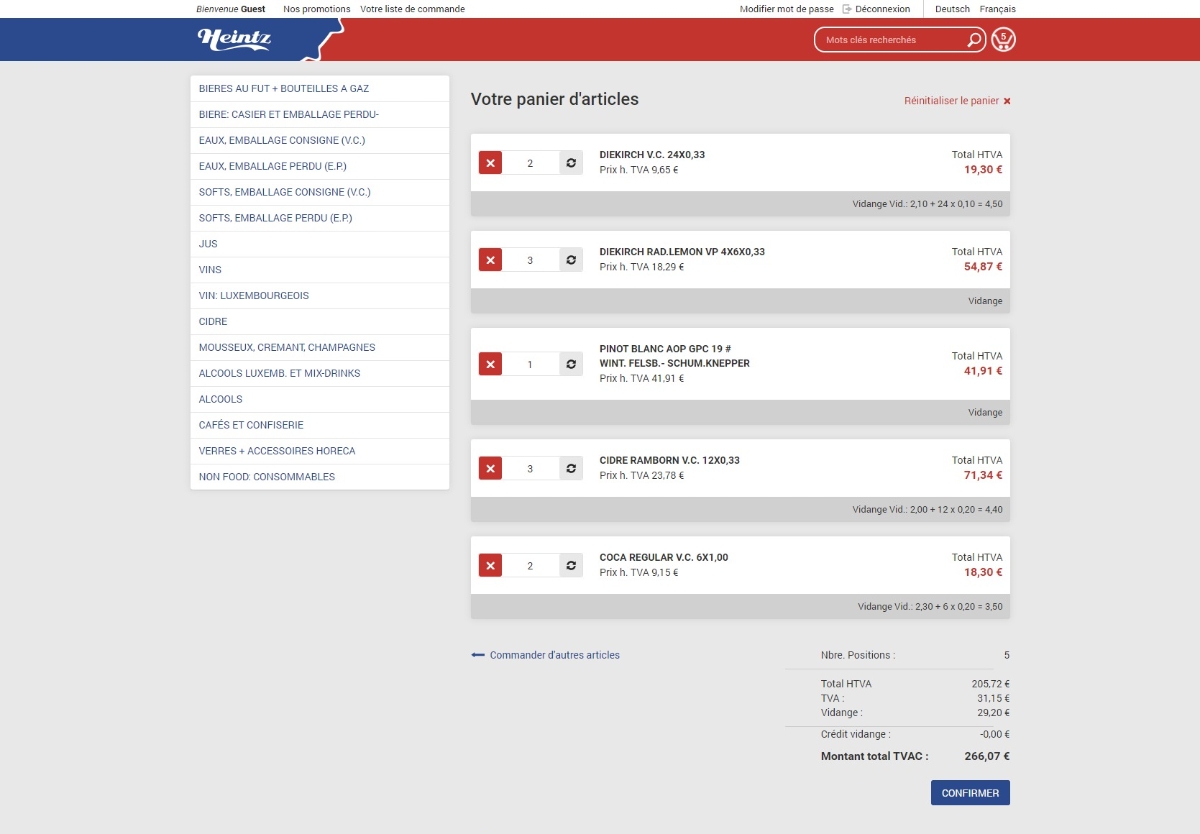Screen dimensions: 1200x834
Task: Click the Total HTVA 205,72 € summary value
Action: click(989, 684)
